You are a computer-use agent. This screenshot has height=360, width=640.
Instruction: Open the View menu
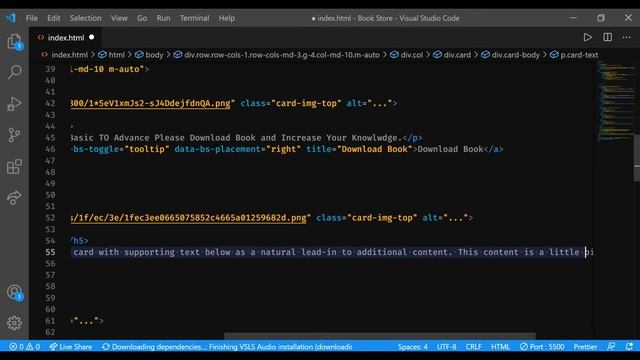coord(119,18)
